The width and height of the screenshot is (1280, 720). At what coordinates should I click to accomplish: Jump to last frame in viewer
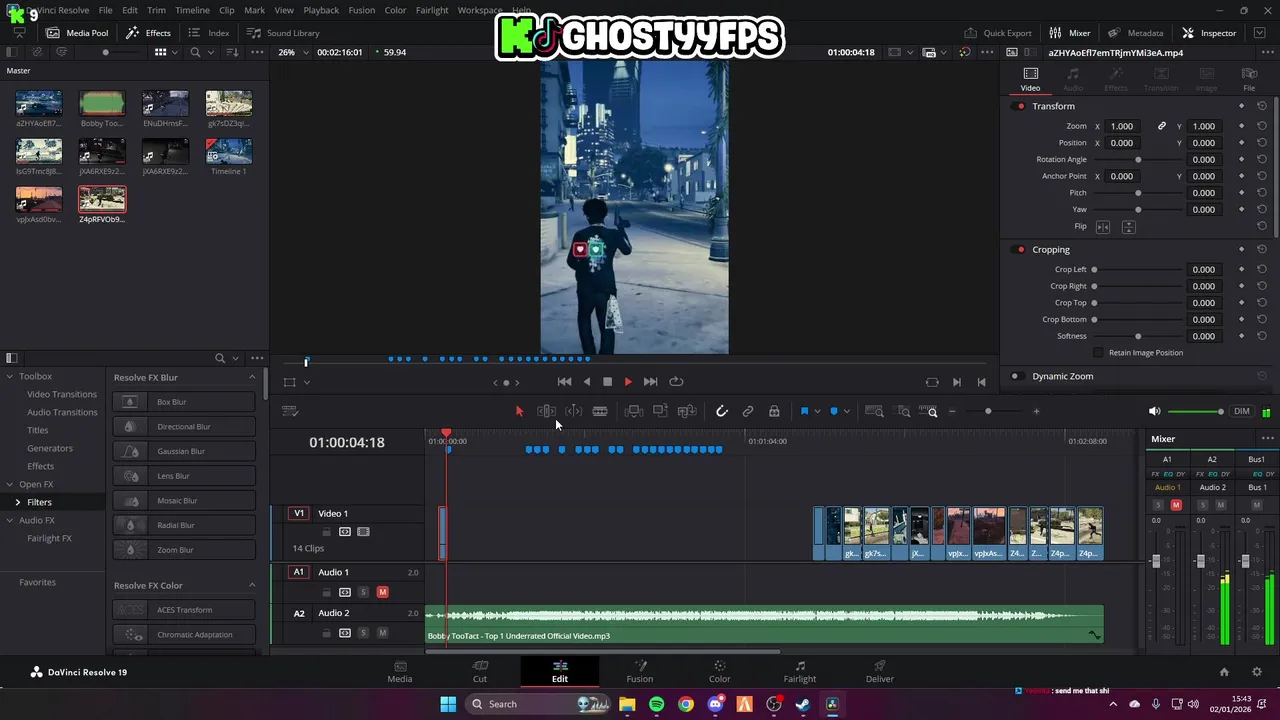pos(650,382)
